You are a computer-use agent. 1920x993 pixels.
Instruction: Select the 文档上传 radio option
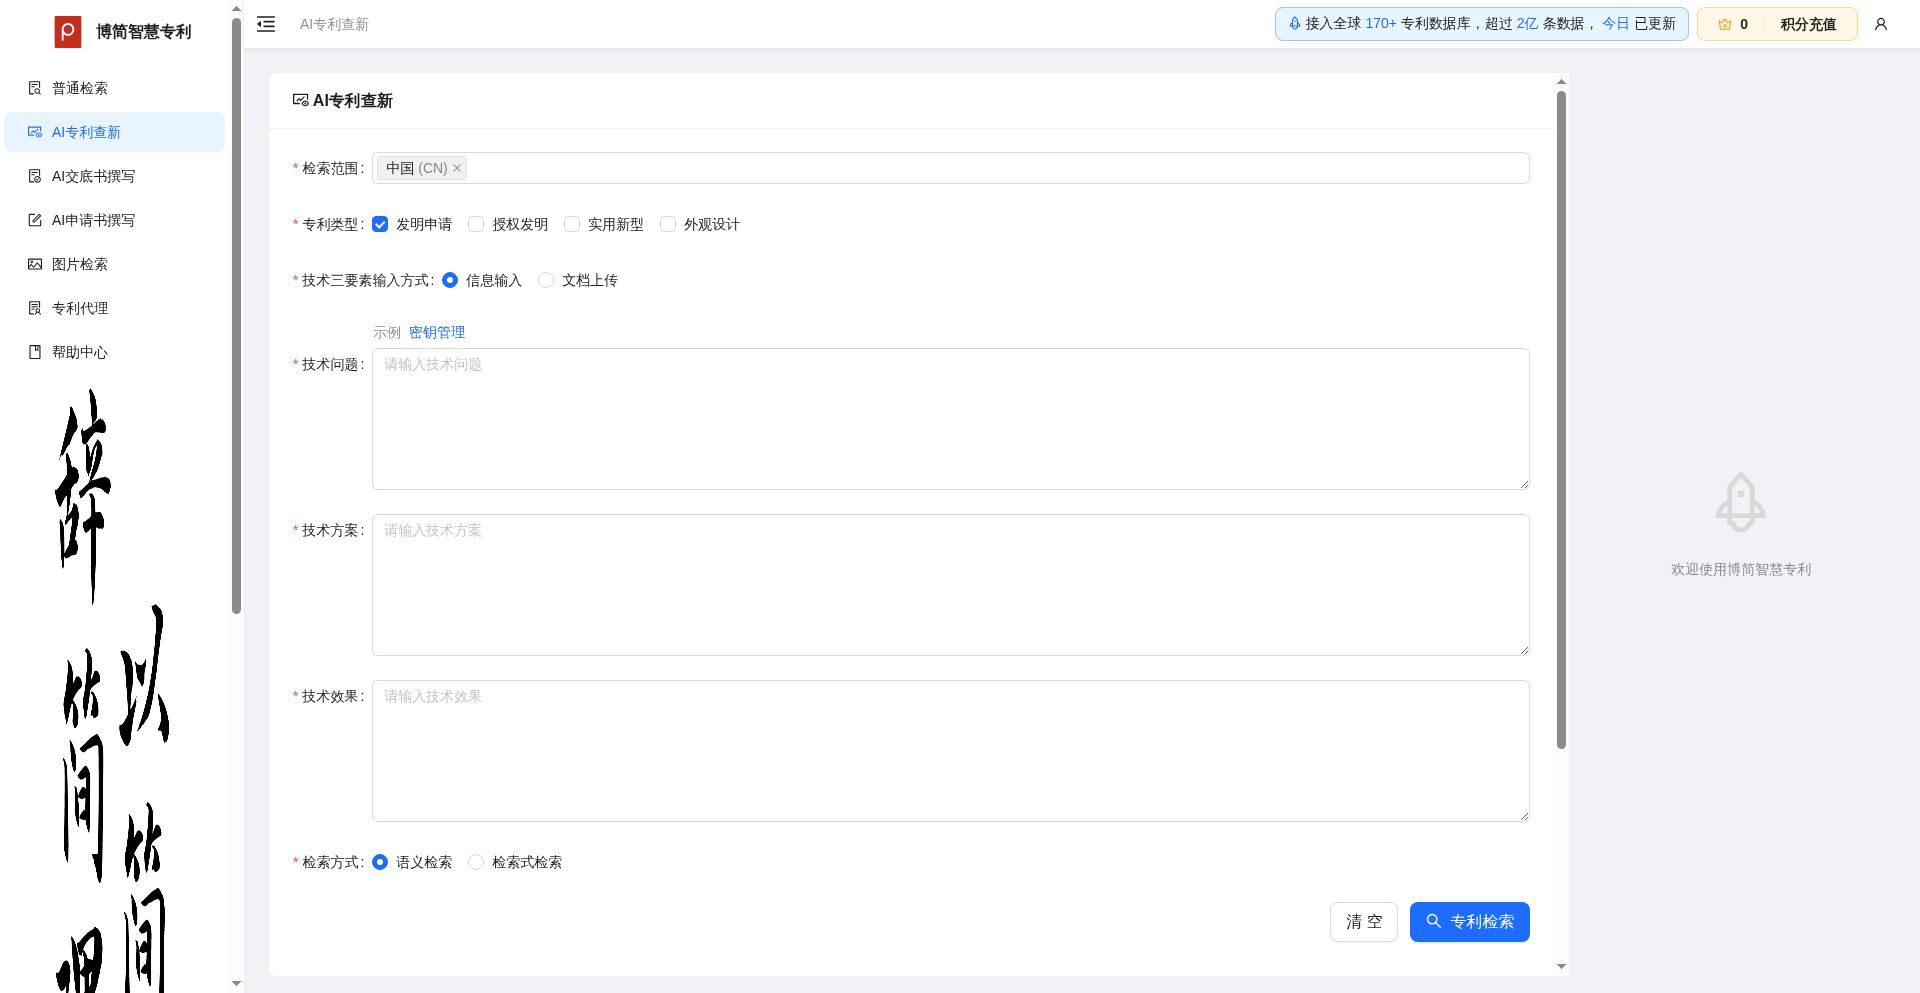coord(546,280)
